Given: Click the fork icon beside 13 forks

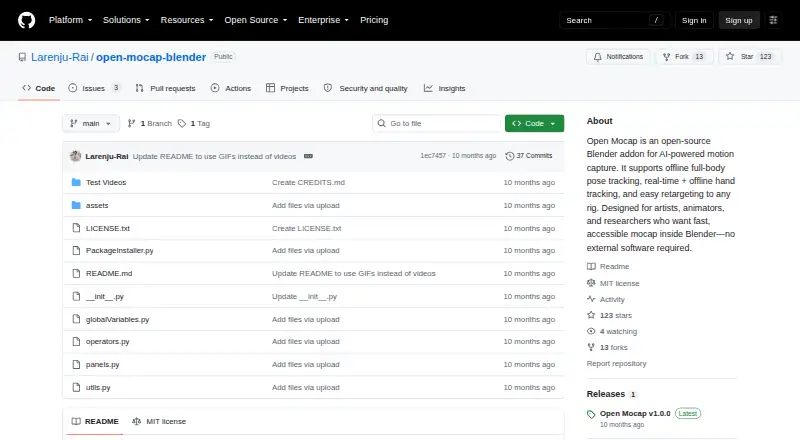Looking at the screenshot, I should pyautogui.click(x=591, y=347).
